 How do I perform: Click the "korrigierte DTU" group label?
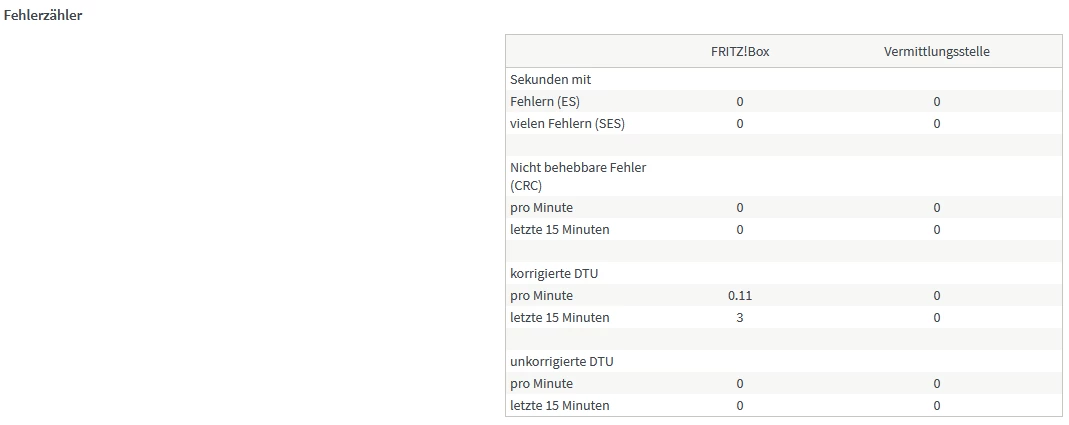(555, 273)
